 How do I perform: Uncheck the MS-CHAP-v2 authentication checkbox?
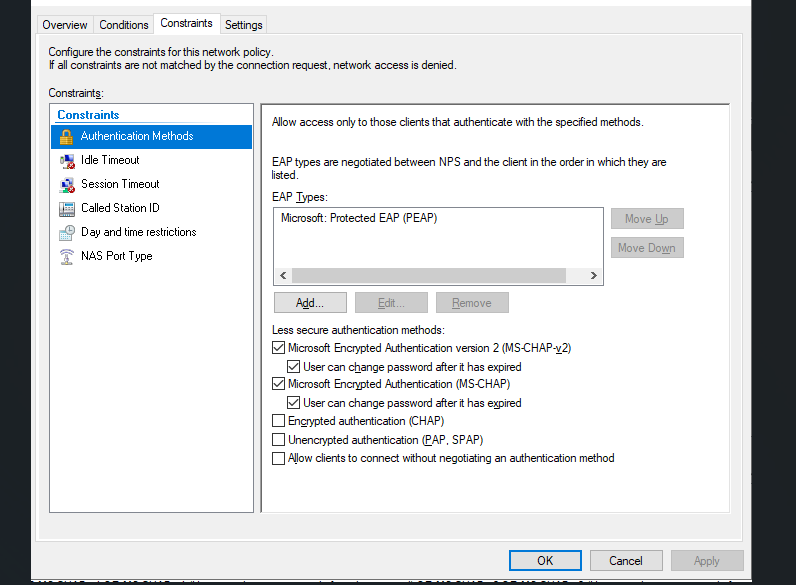(x=278, y=349)
